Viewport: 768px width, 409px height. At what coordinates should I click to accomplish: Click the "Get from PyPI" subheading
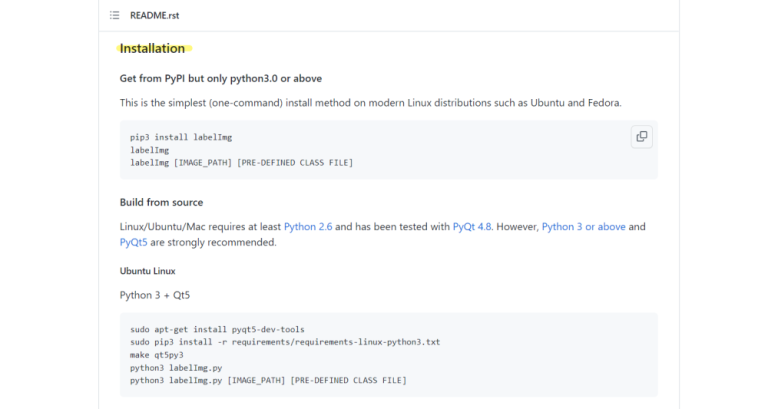click(220, 78)
